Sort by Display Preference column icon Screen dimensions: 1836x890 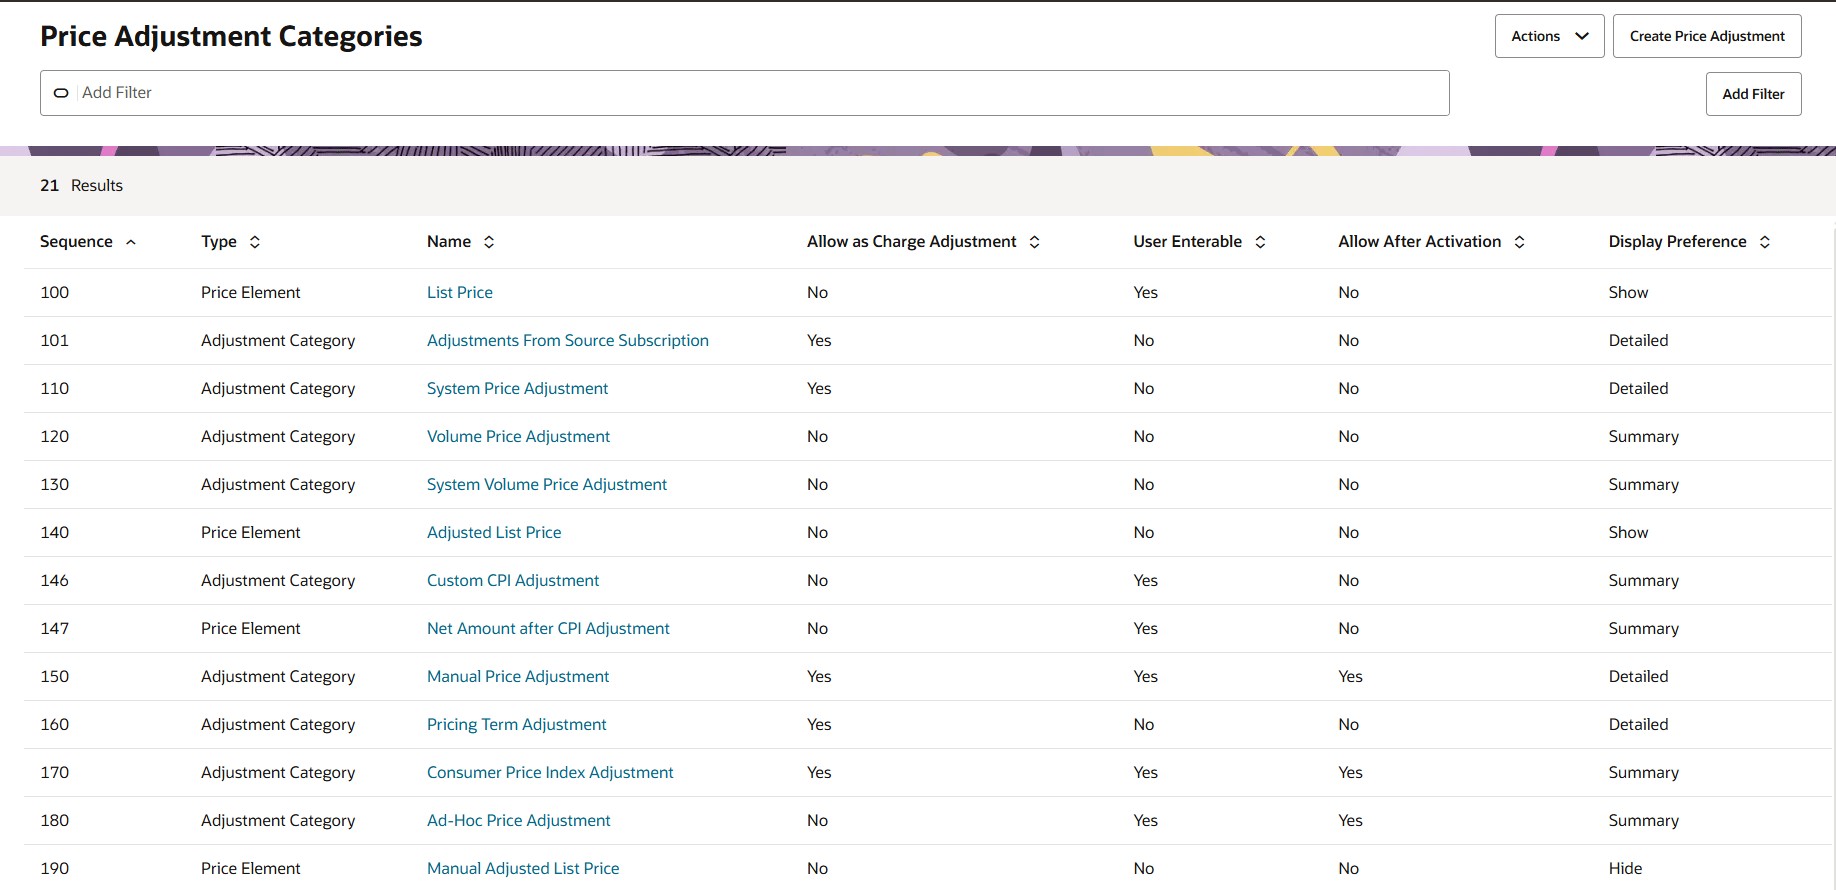[1765, 242]
